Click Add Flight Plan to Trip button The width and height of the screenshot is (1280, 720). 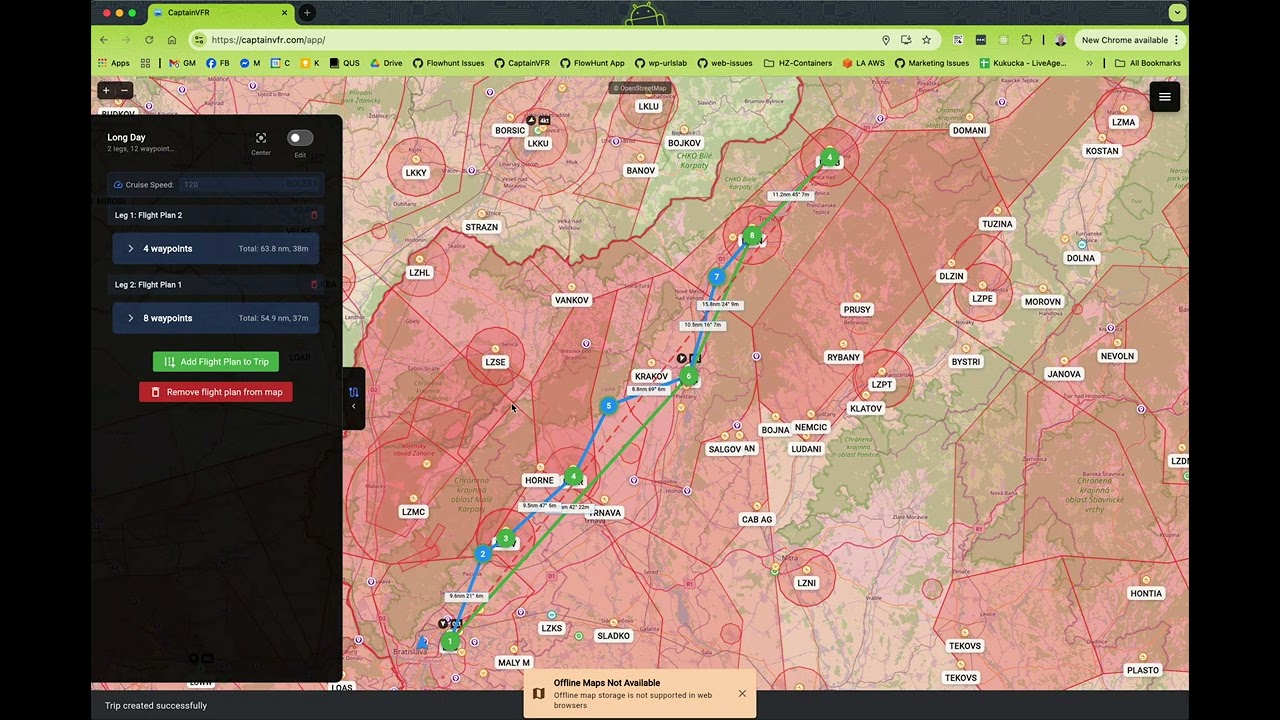(x=216, y=362)
